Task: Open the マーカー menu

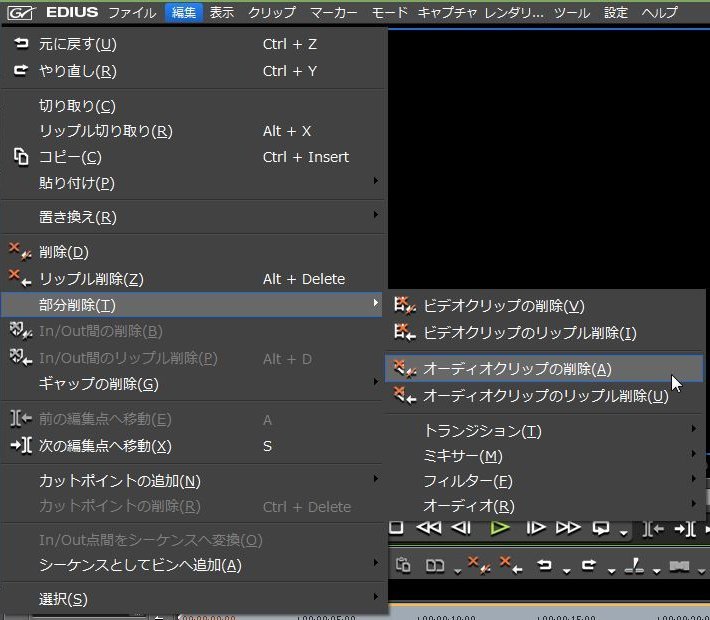Action: pos(334,12)
